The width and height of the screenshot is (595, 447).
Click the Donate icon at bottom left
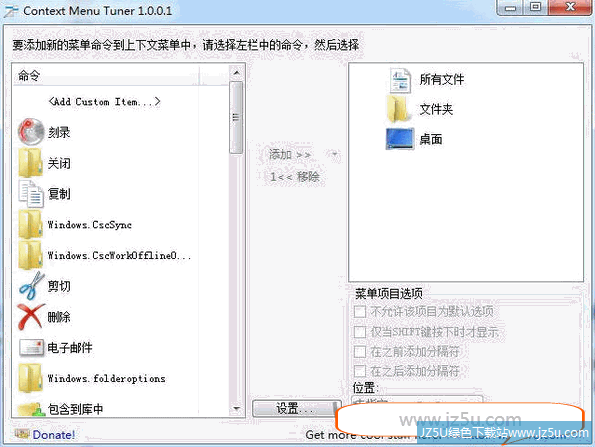[22, 434]
